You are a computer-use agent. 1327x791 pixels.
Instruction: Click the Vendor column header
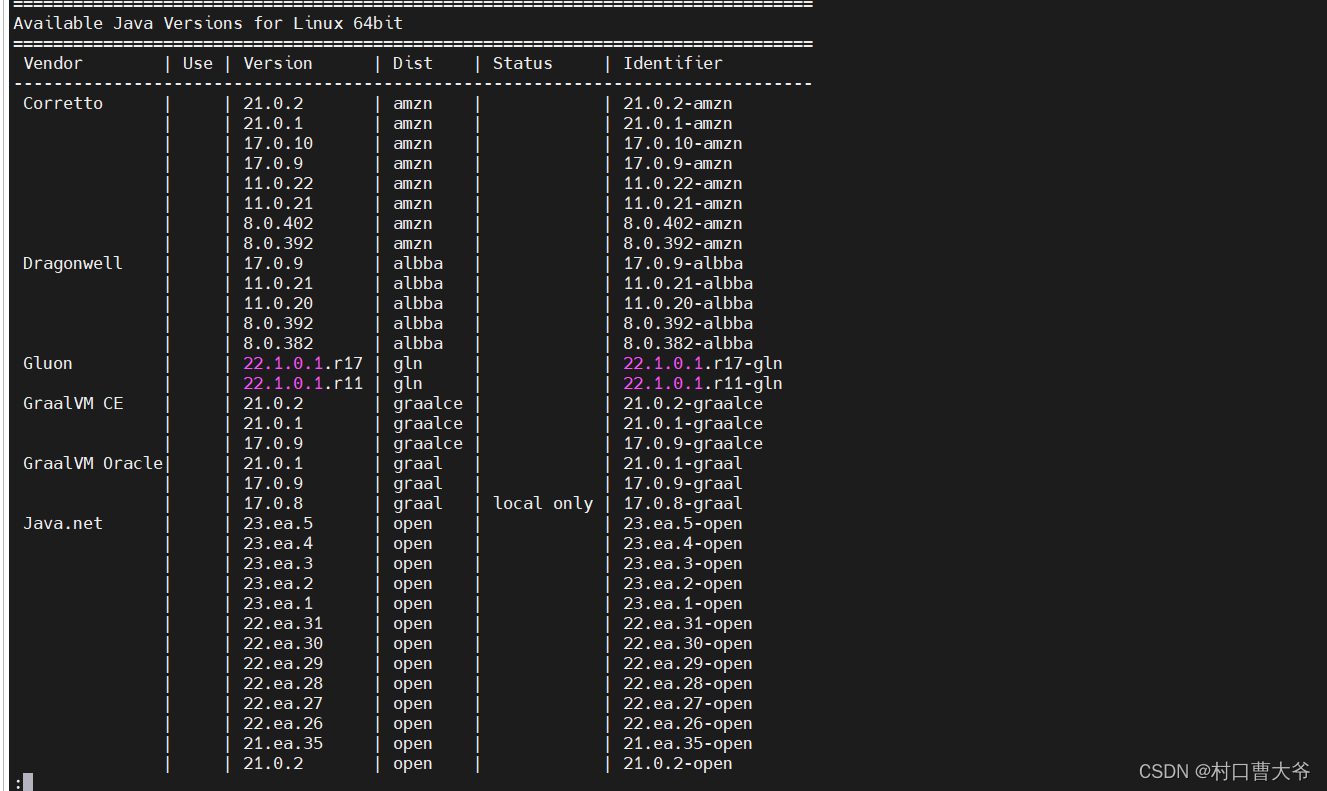(51, 63)
